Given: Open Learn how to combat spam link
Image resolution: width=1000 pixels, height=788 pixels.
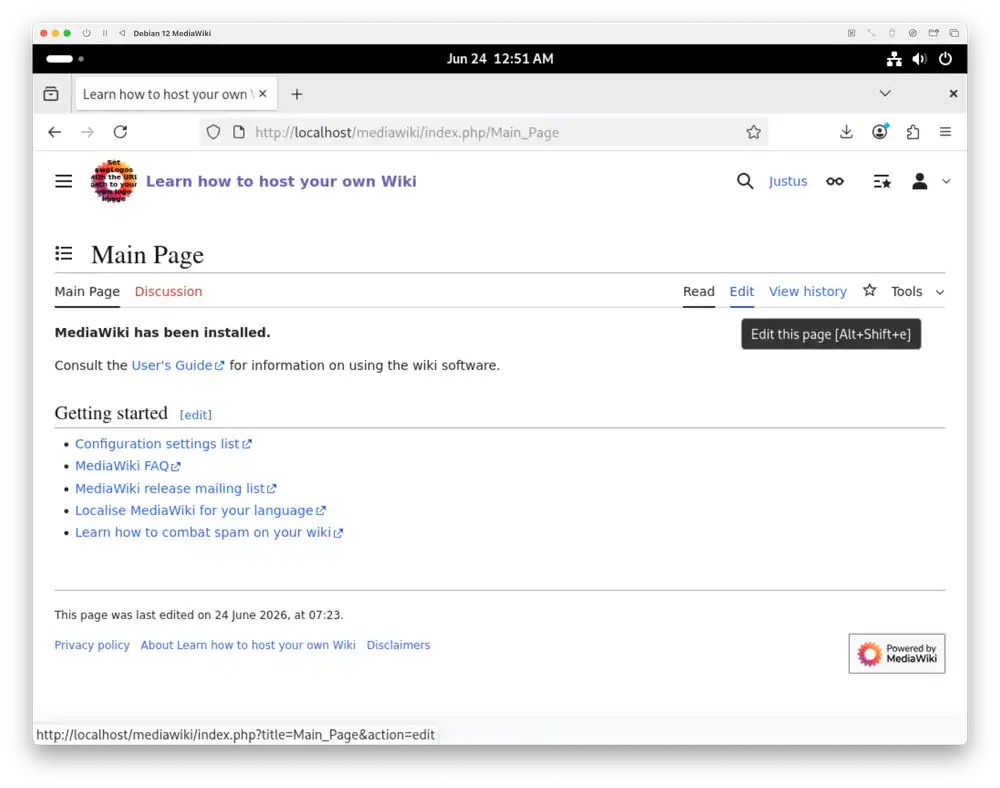Looking at the screenshot, I should [209, 532].
